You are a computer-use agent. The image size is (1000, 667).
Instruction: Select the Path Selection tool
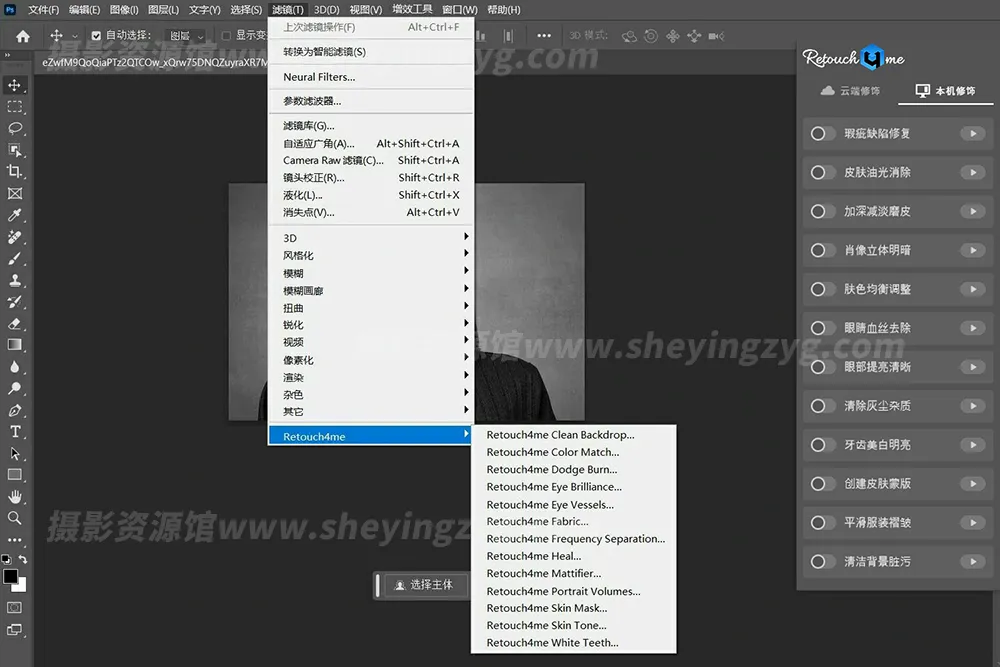tap(15, 453)
